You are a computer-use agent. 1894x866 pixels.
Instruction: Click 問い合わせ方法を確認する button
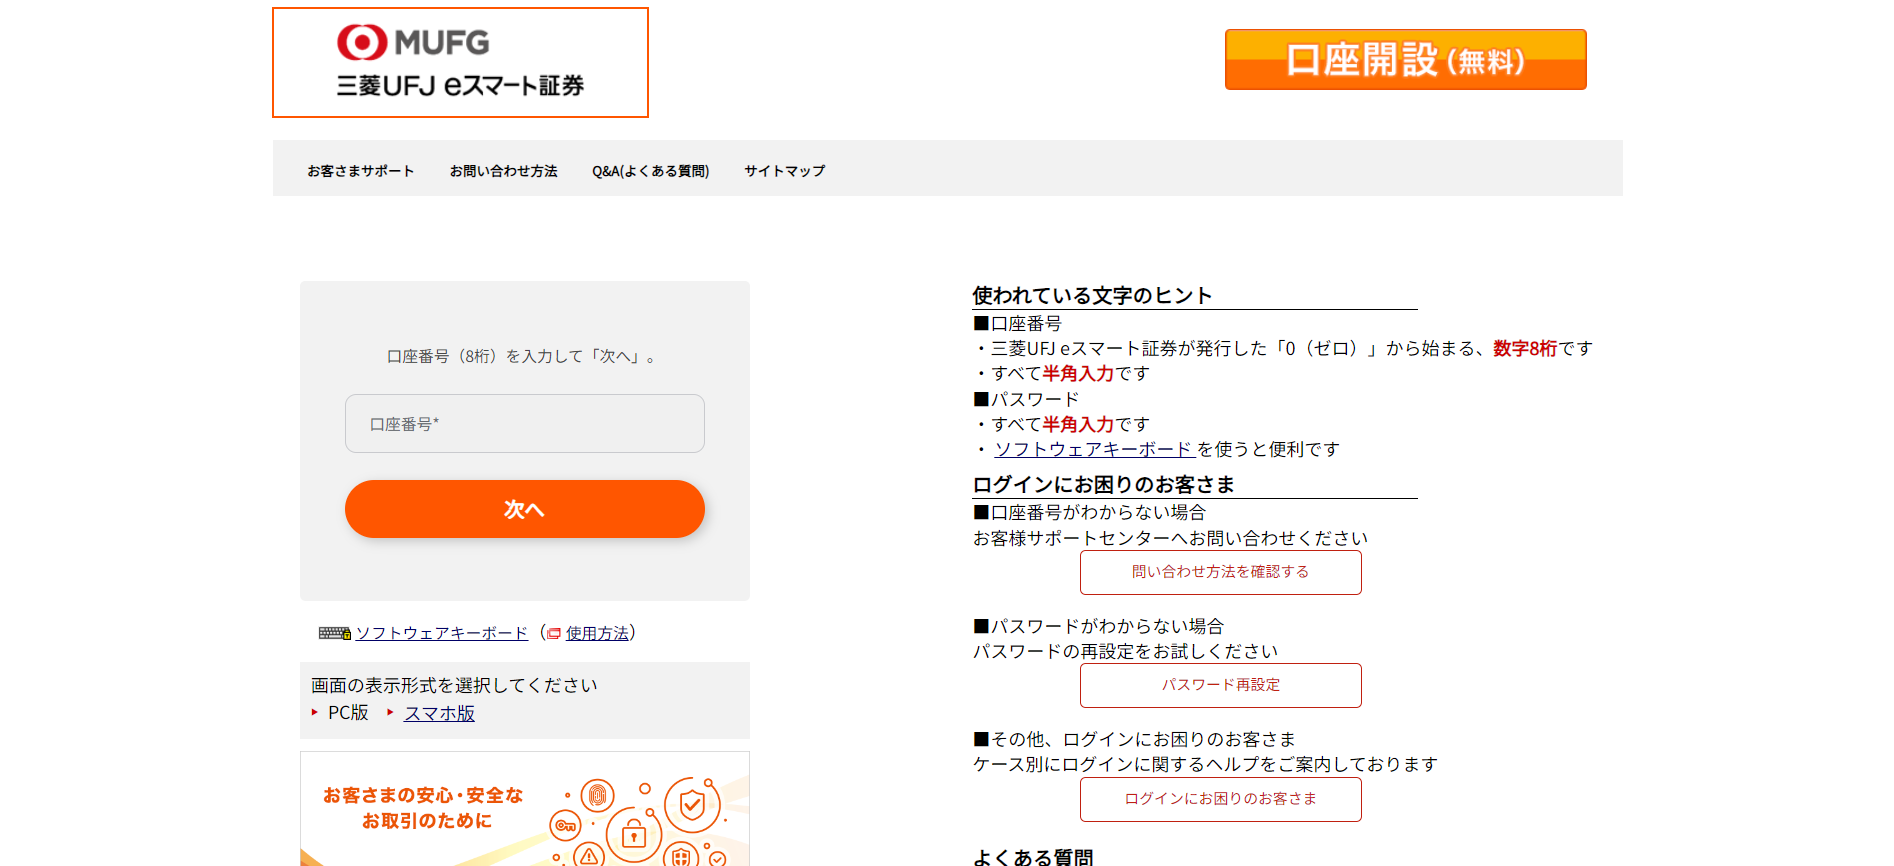(1221, 572)
